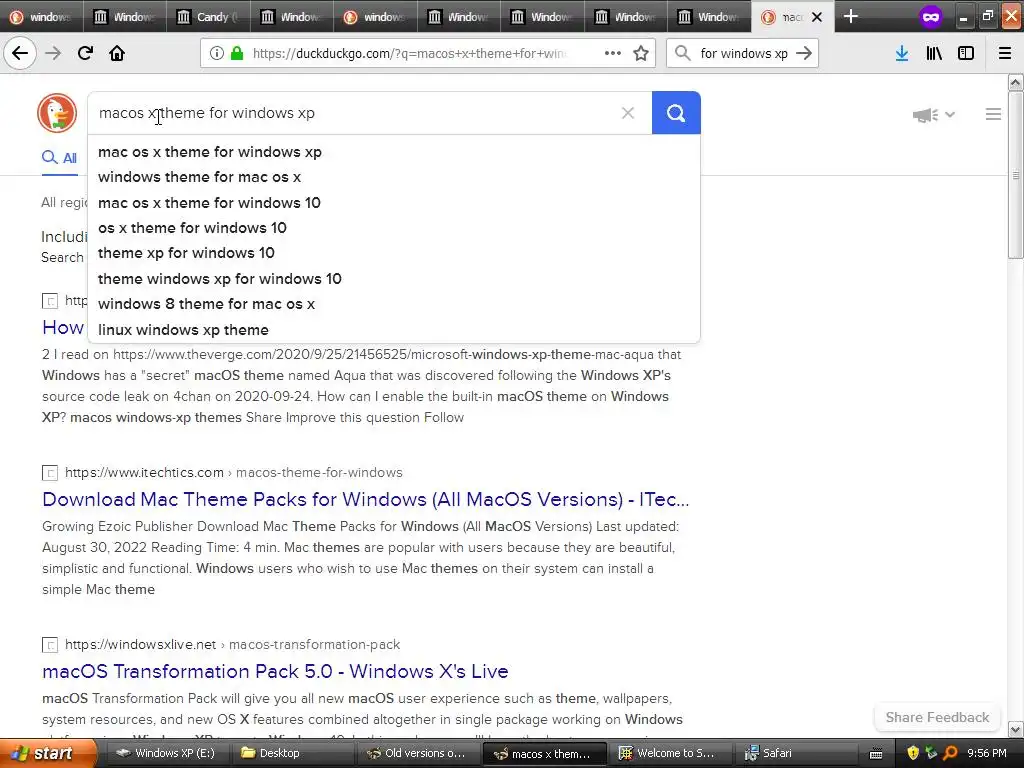Clear the DuckDuckGo search box

click(x=628, y=113)
